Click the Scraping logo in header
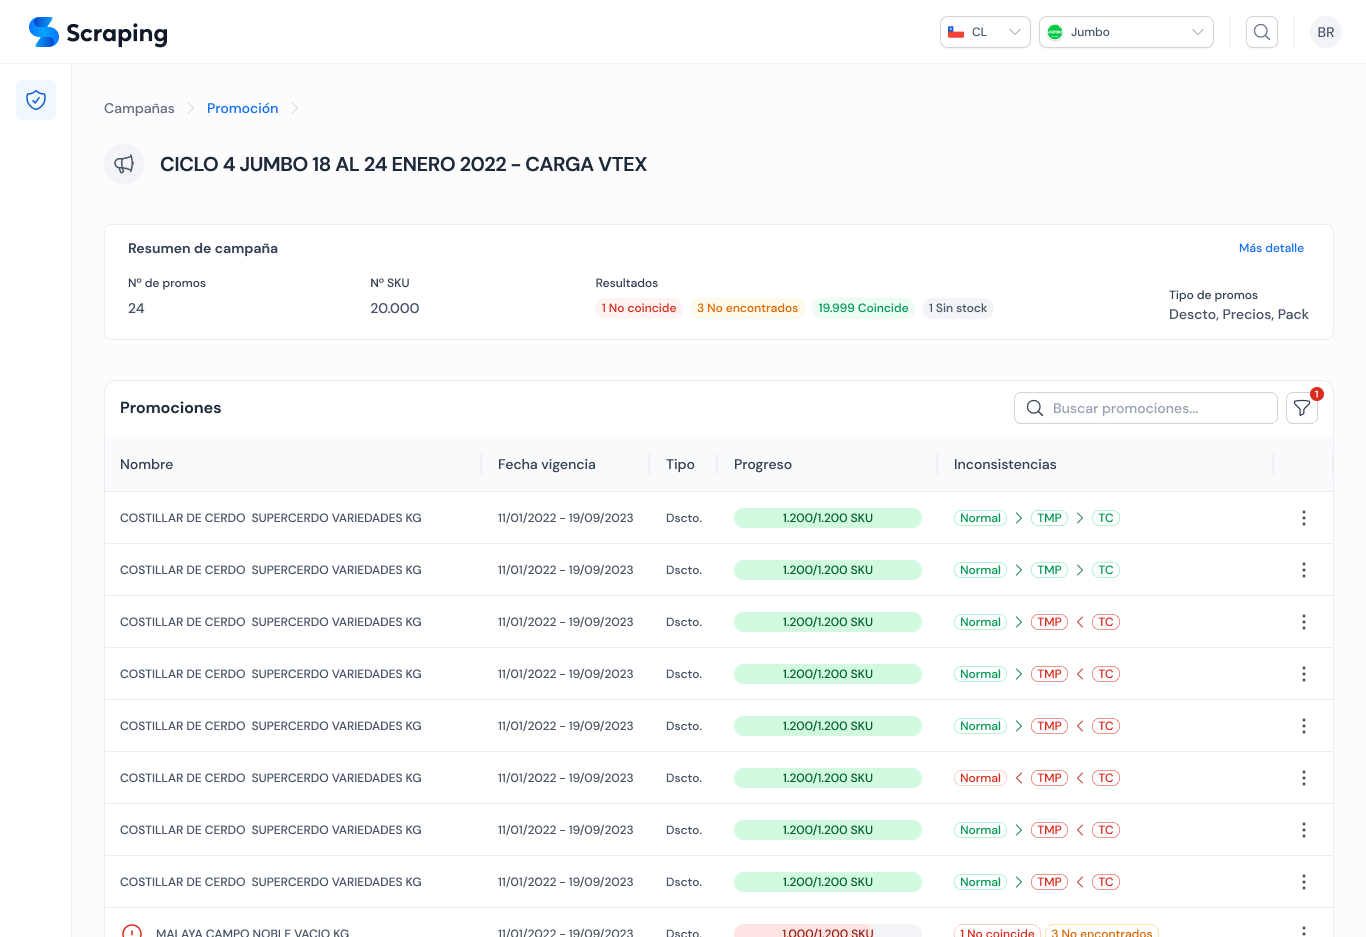Image resolution: width=1366 pixels, height=937 pixels. (x=98, y=32)
